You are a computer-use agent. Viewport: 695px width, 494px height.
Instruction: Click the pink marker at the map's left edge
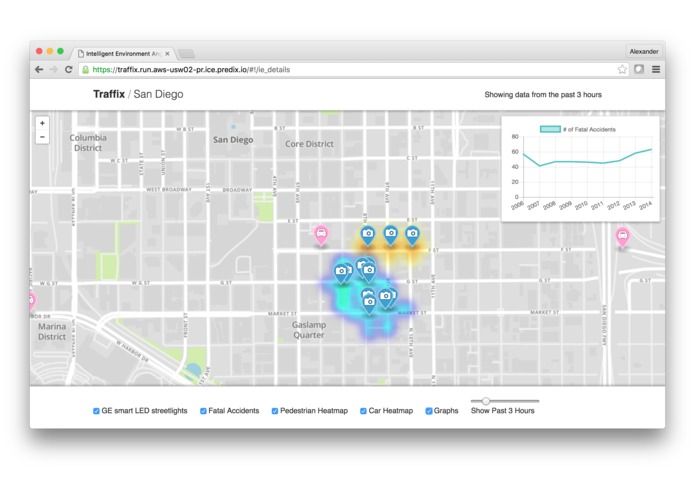click(32, 301)
